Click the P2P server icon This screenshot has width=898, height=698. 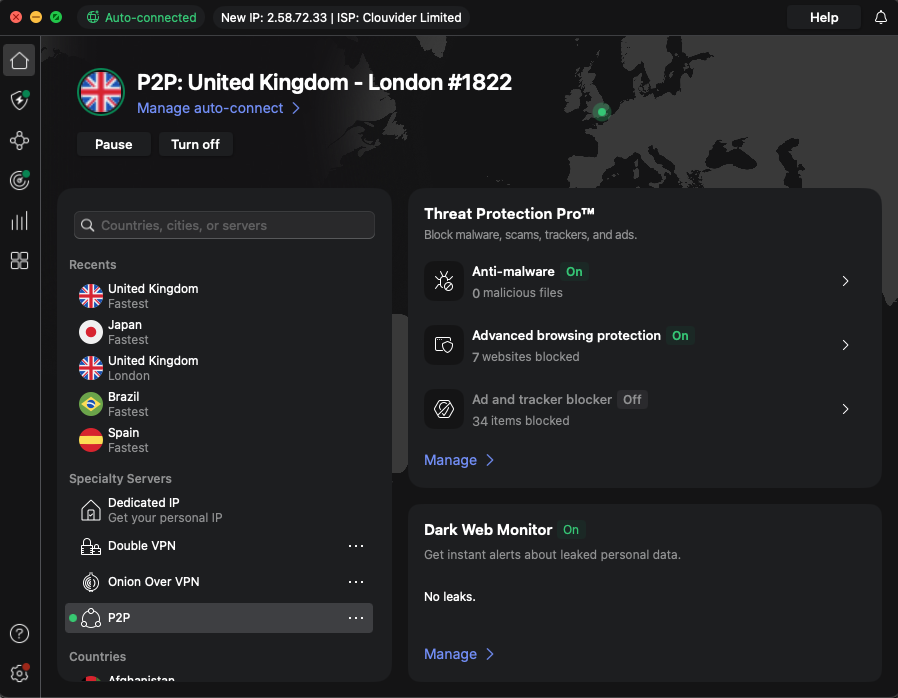90,618
